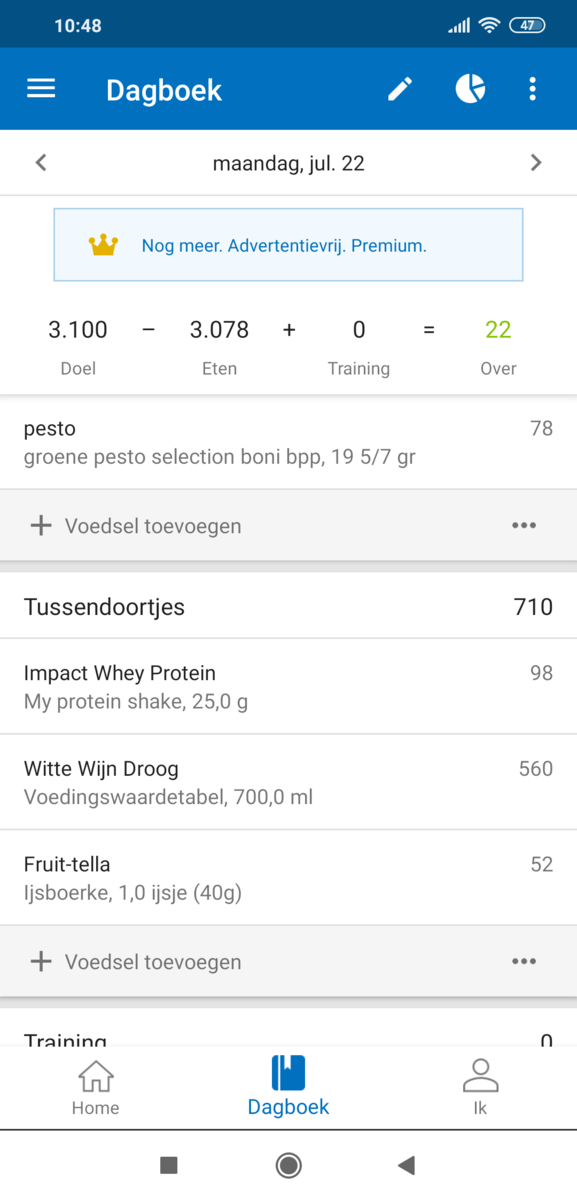577x1200 pixels.
Task: Tap the green 22 Over calorie value
Action: [x=498, y=330]
